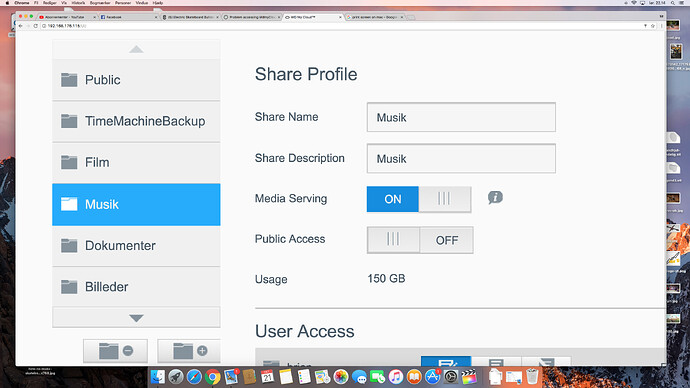Select the TimeMachineBackup share
Screen dimensions: 690x388
point(136,121)
